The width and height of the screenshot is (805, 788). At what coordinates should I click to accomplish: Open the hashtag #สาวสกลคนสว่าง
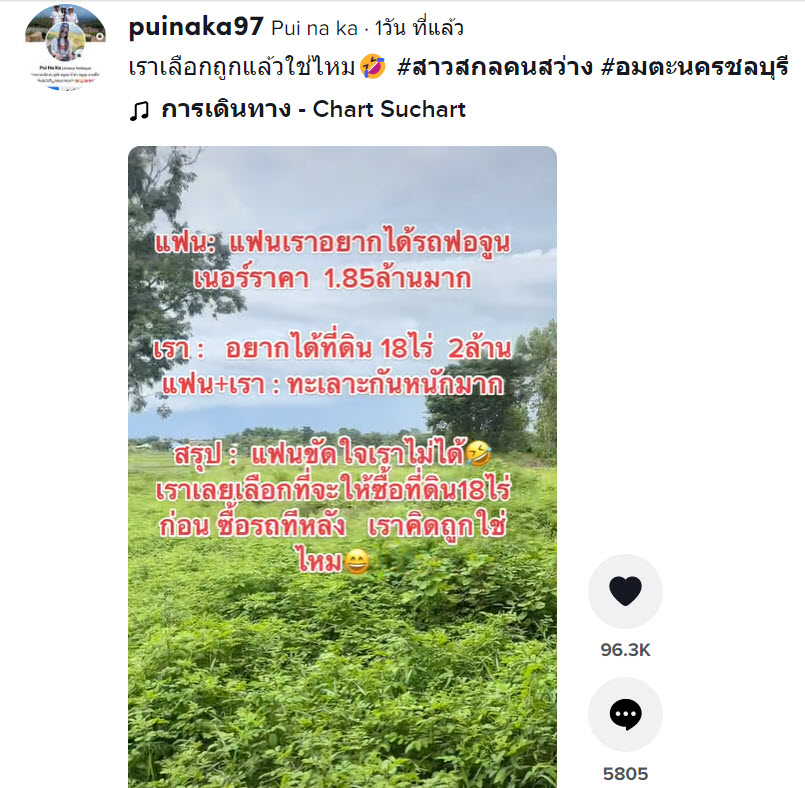495,67
